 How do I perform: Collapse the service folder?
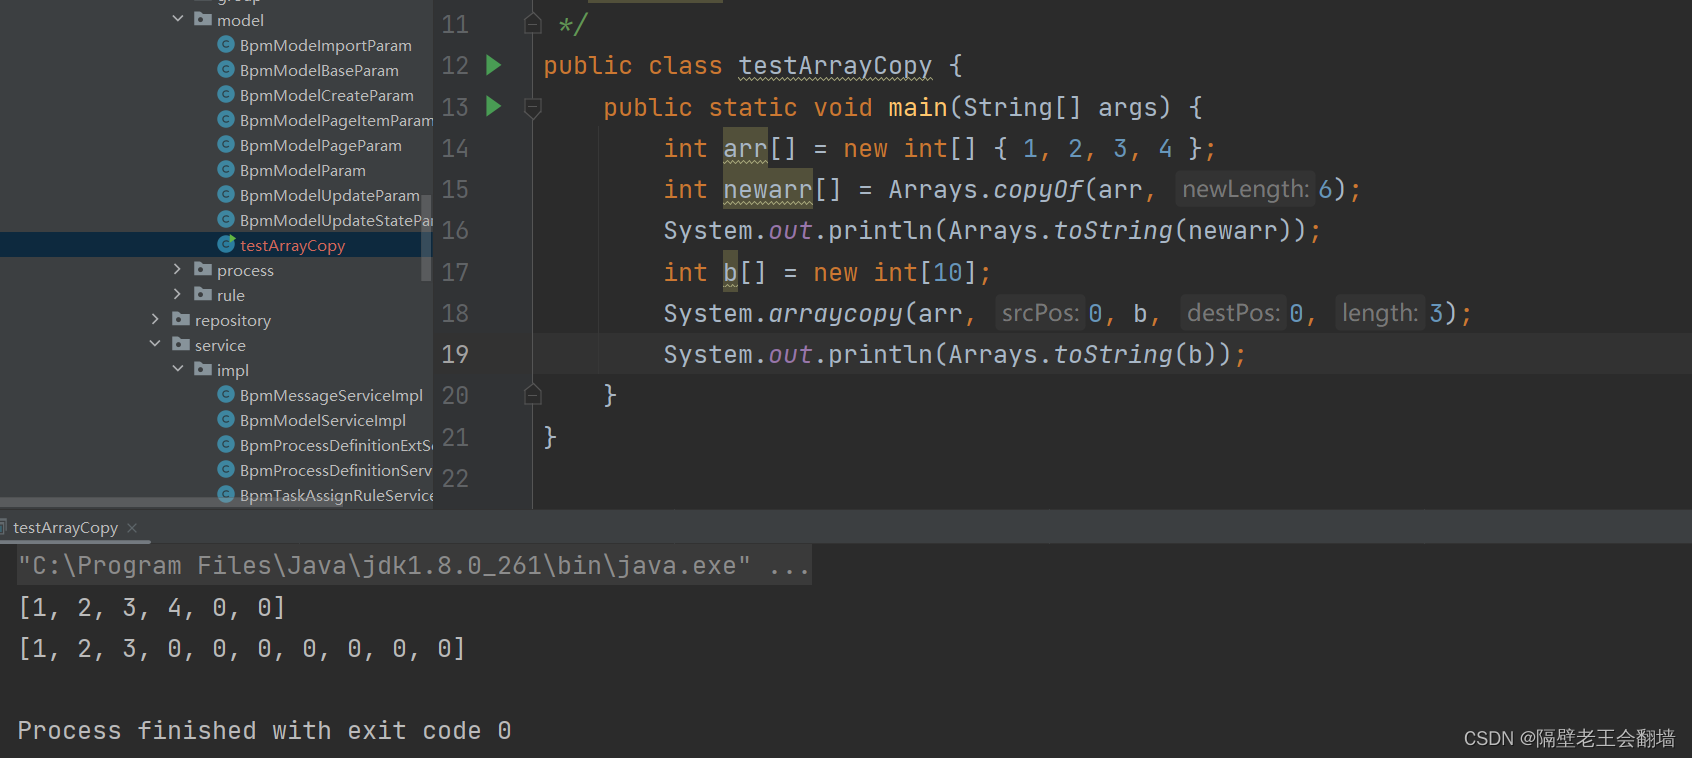click(x=155, y=344)
